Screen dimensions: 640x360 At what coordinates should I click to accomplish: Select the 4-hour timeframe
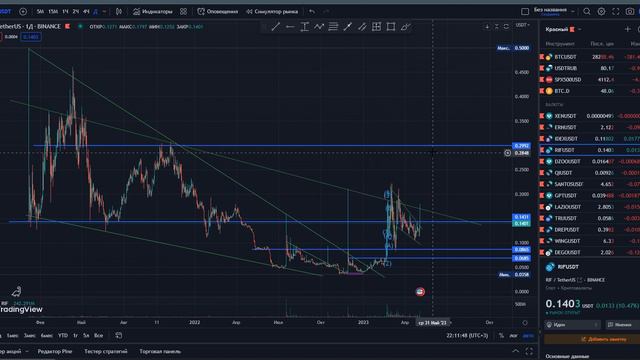coord(86,11)
